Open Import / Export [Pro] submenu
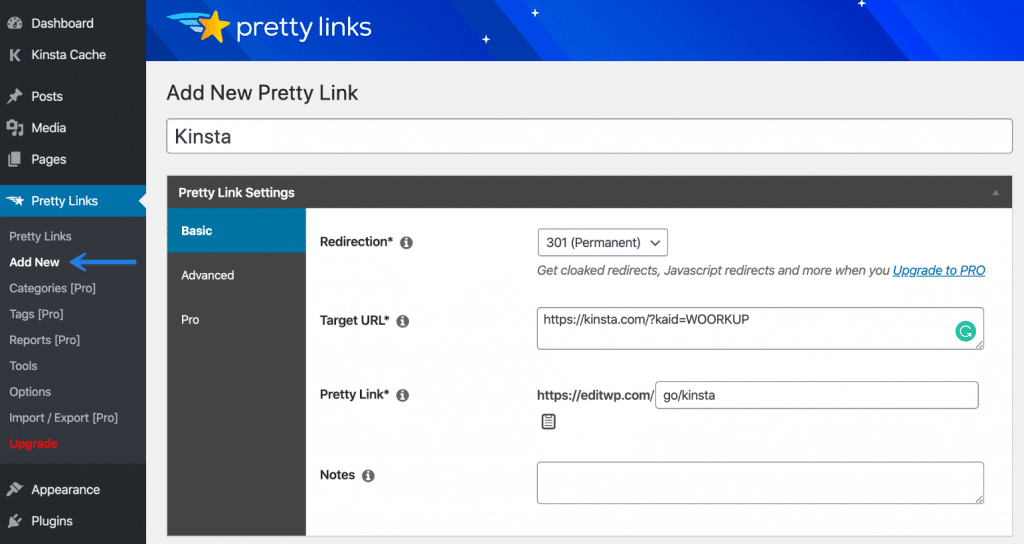Screen dimensions: 1024x544 pyautogui.click(x=63, y=417)
